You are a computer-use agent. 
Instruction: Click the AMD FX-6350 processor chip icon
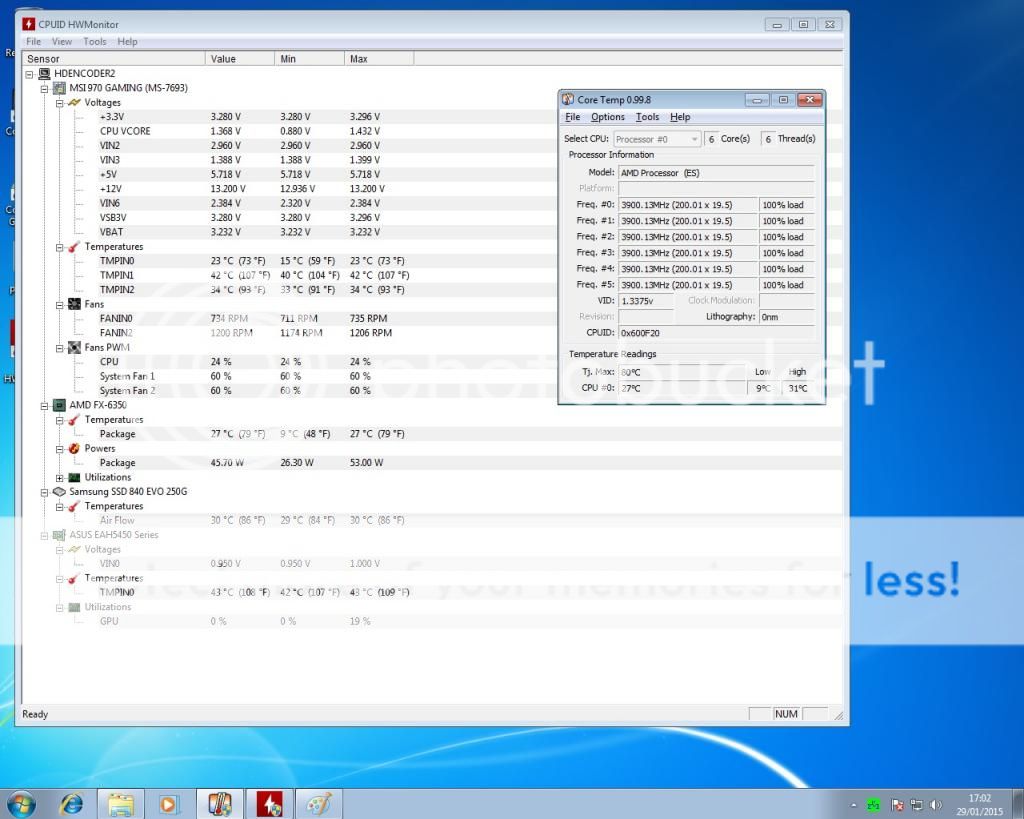pos(59,405)
